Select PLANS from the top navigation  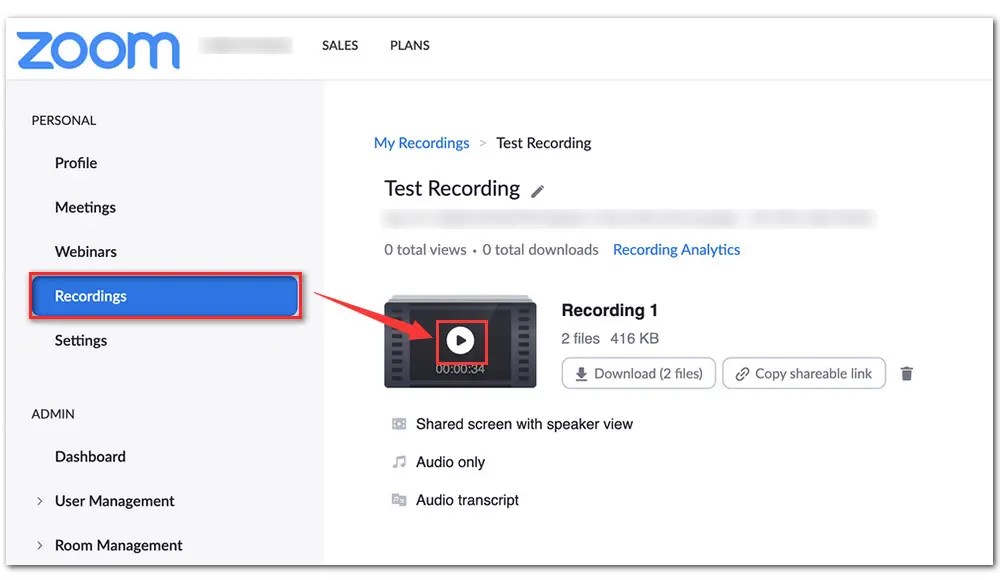point(409,45)
